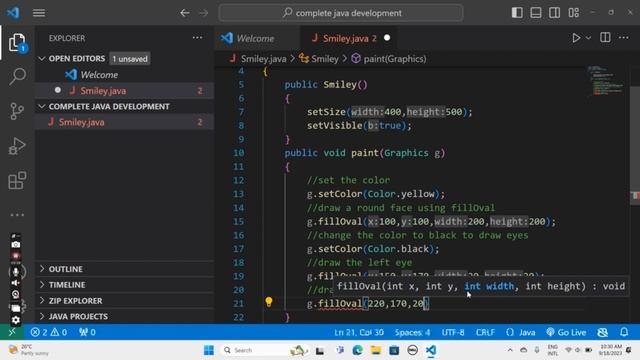
Task: Select Welcome in Open Editors list
Action: 124,75
